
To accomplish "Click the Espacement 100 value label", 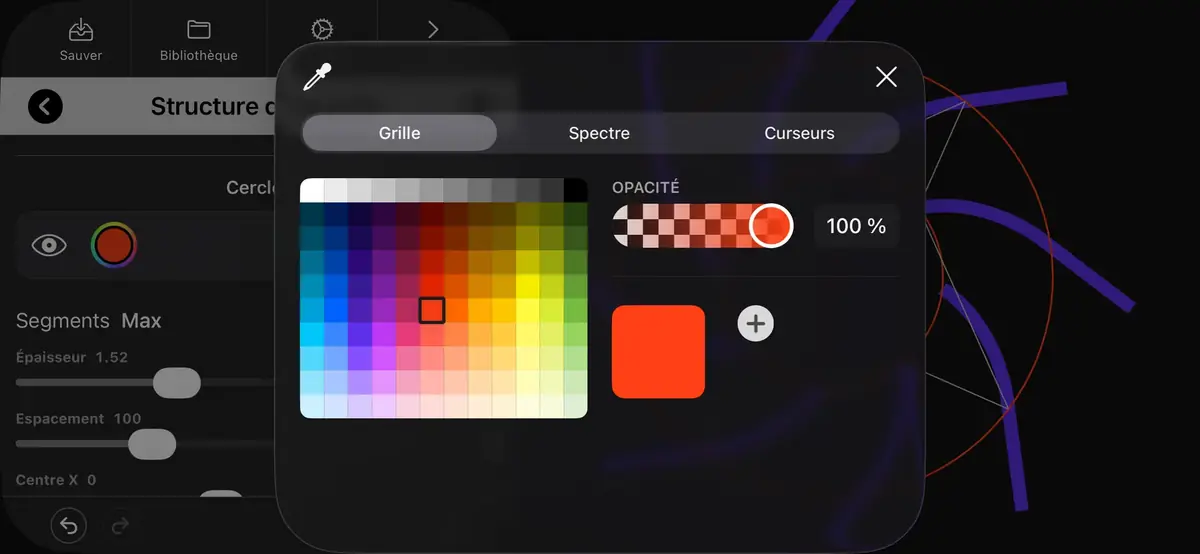I will (78, 419).
